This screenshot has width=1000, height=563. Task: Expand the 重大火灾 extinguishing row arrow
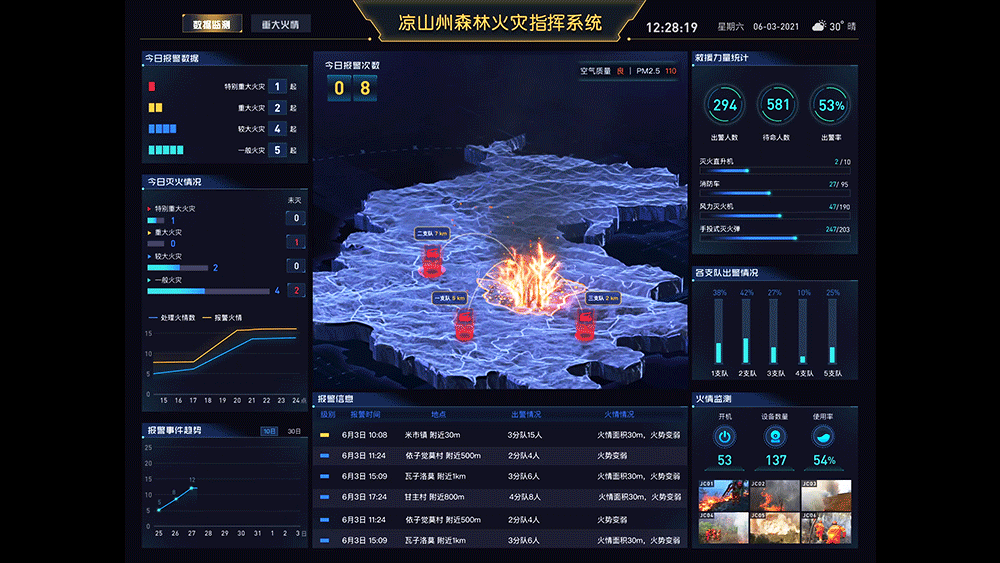(149, 233)
